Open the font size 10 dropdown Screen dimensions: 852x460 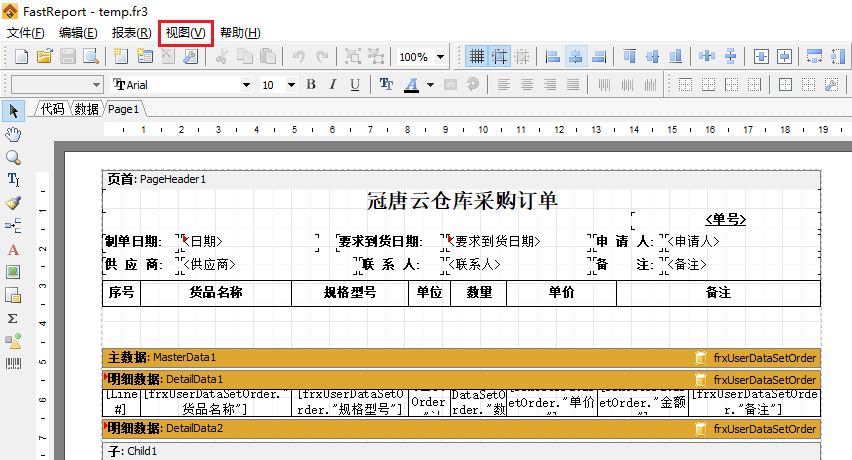pos(291,85)
